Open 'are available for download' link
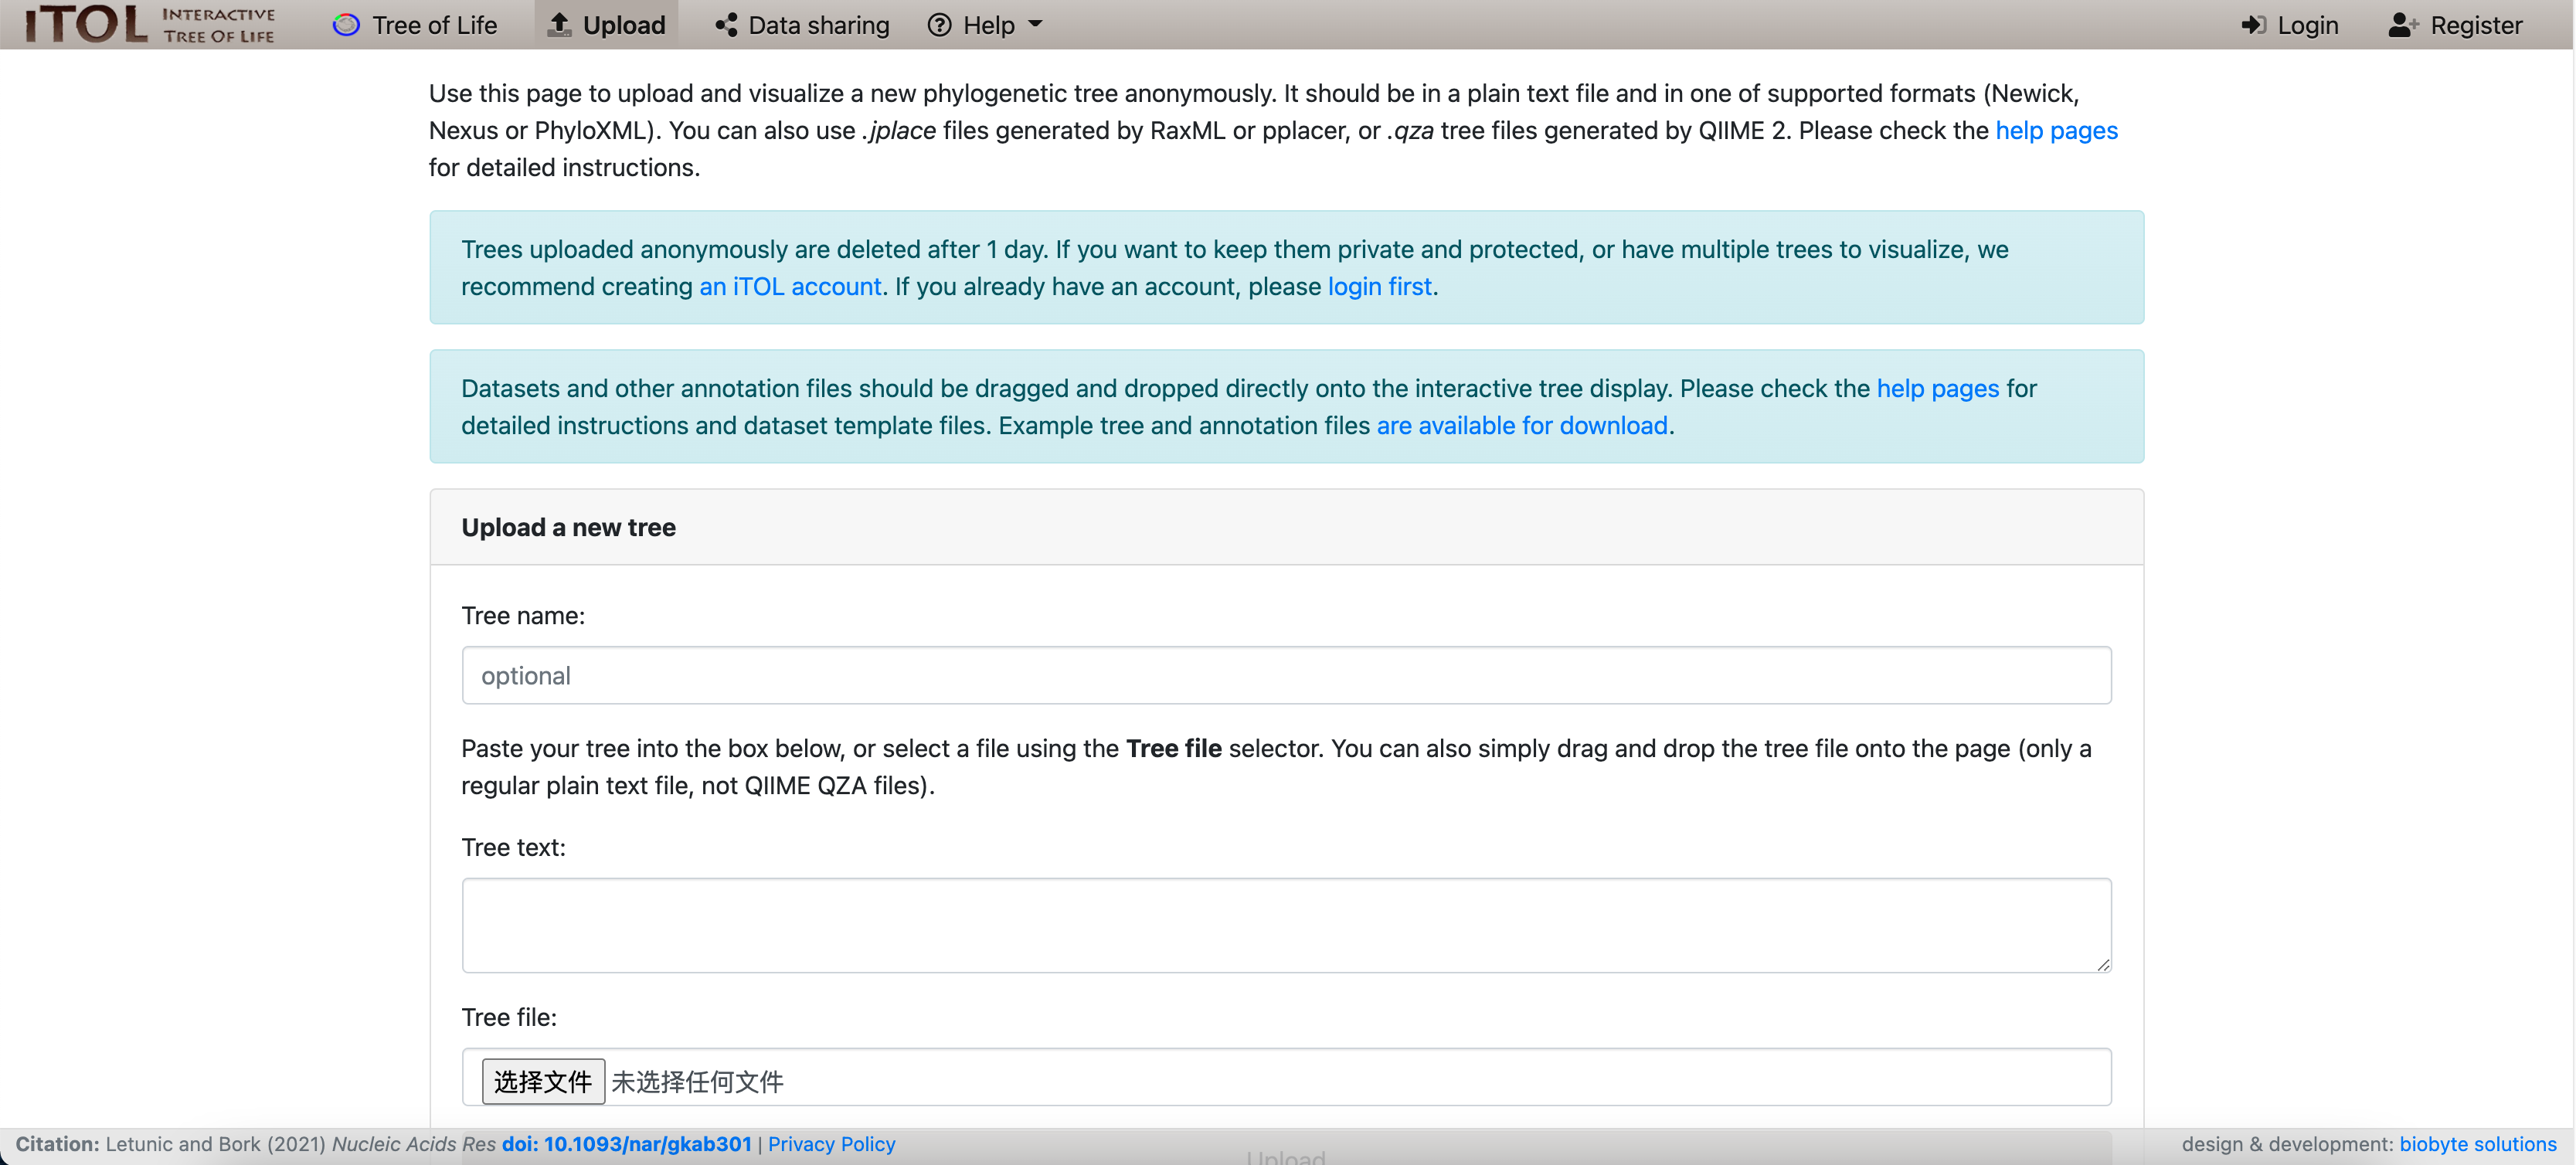Screen dimensions: 2576x1165 [x=1521, y=425]
